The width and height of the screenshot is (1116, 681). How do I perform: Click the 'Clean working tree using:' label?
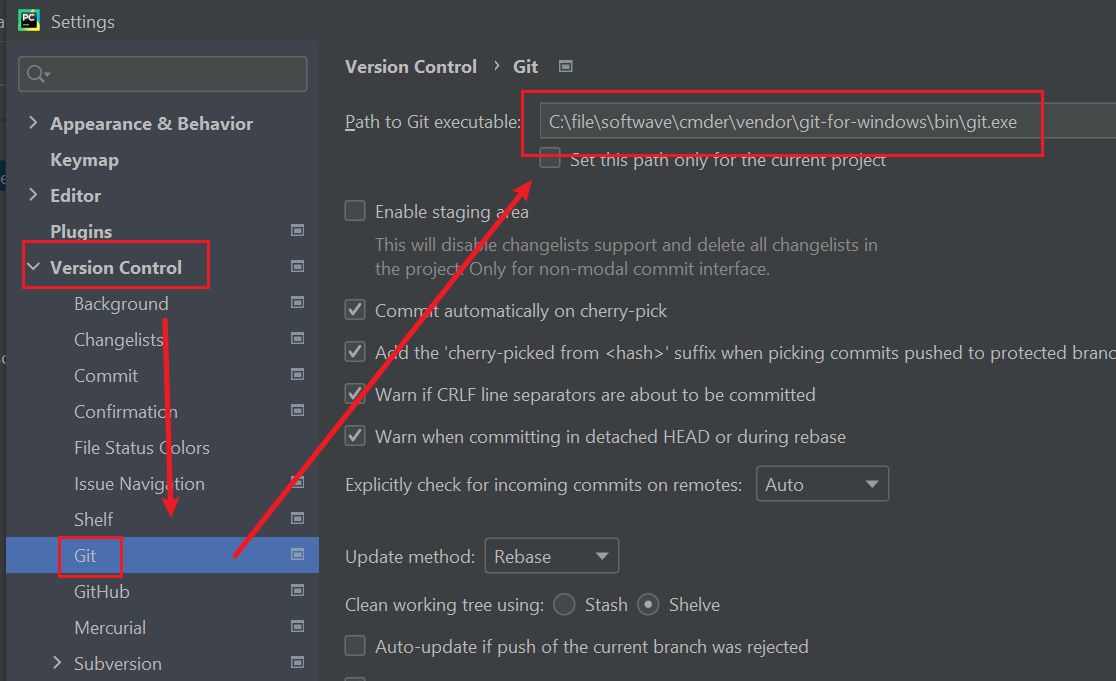444,605
